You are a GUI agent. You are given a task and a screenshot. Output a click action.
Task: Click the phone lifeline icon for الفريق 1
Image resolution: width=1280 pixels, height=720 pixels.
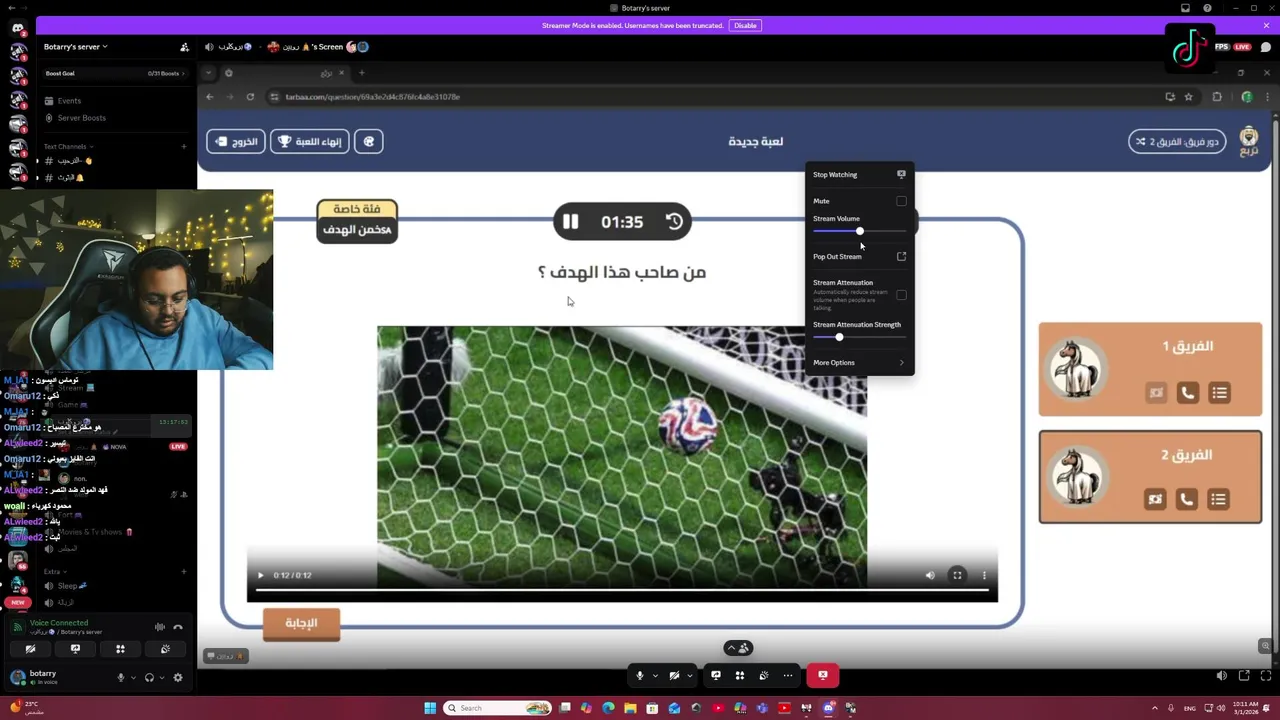[x=1187, y=393]
